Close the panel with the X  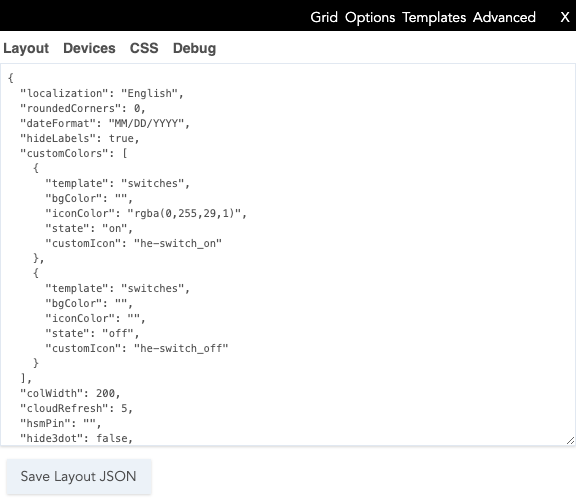[565, 17]
